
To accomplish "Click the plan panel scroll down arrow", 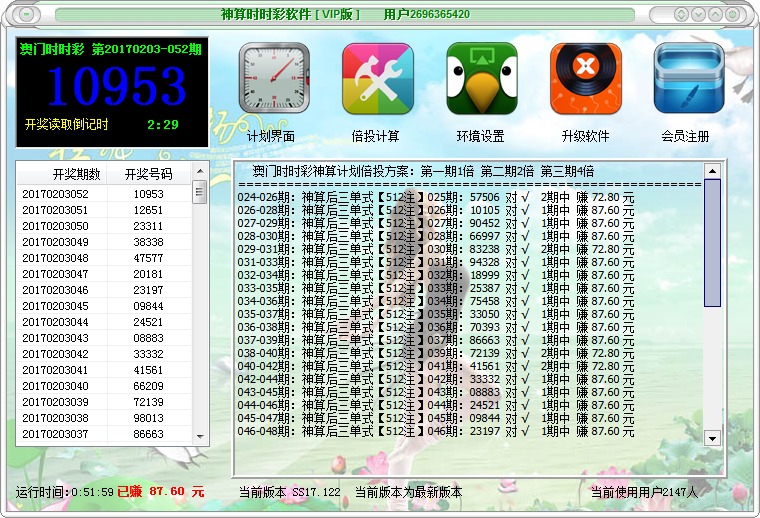I will pyautogui.click(x=712, y=439).
